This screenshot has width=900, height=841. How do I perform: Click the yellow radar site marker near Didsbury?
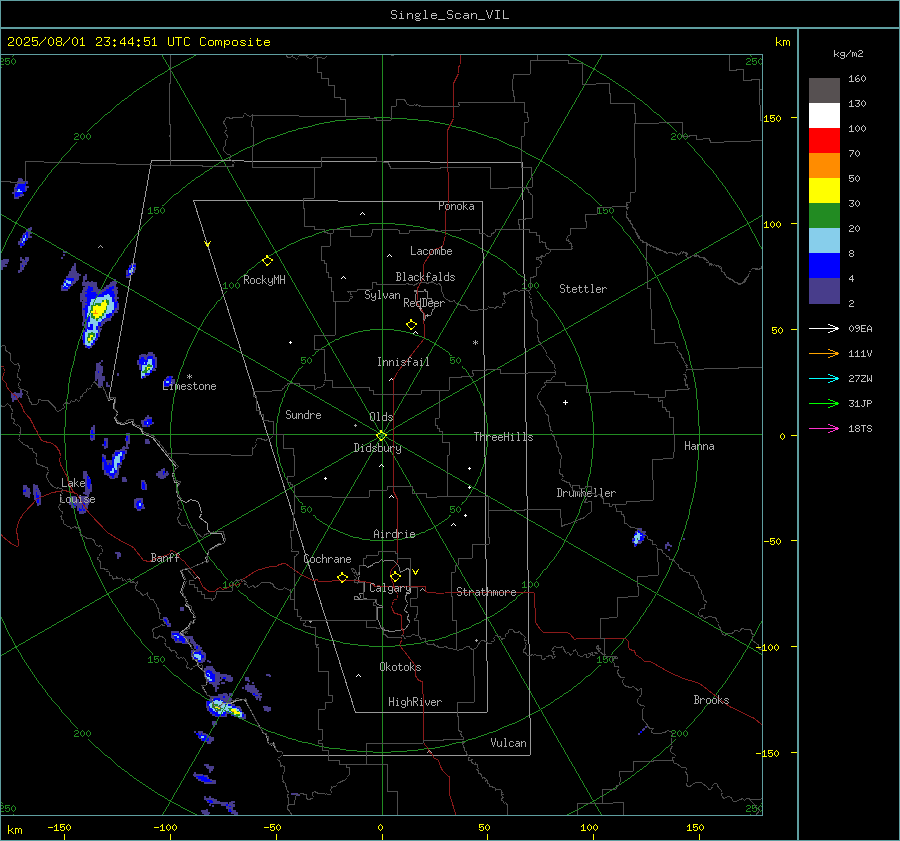click(382, 435)
